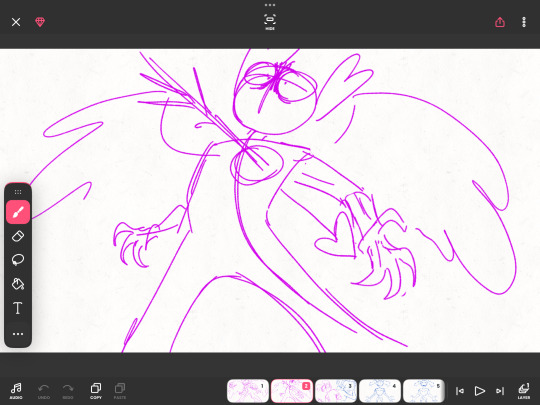Select frame 2 thumbnail
This screenshot has height=405, width=540.
click(292, 391)
